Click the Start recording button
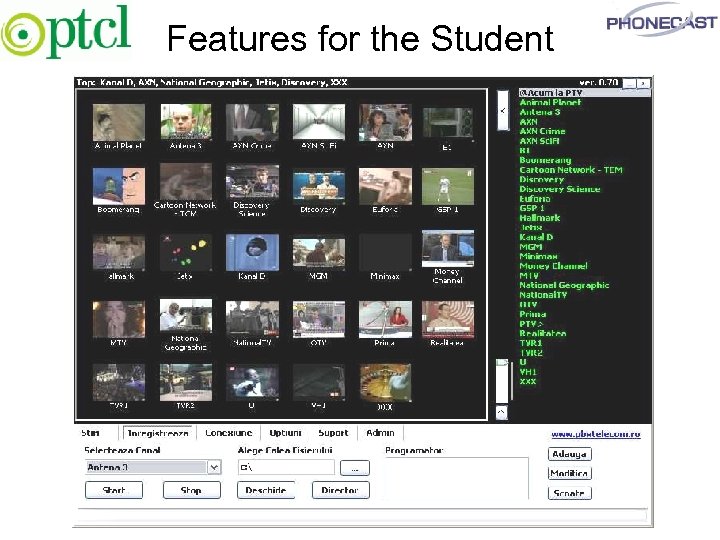Screen dimensions: 720x540 (x=114, y=490)
